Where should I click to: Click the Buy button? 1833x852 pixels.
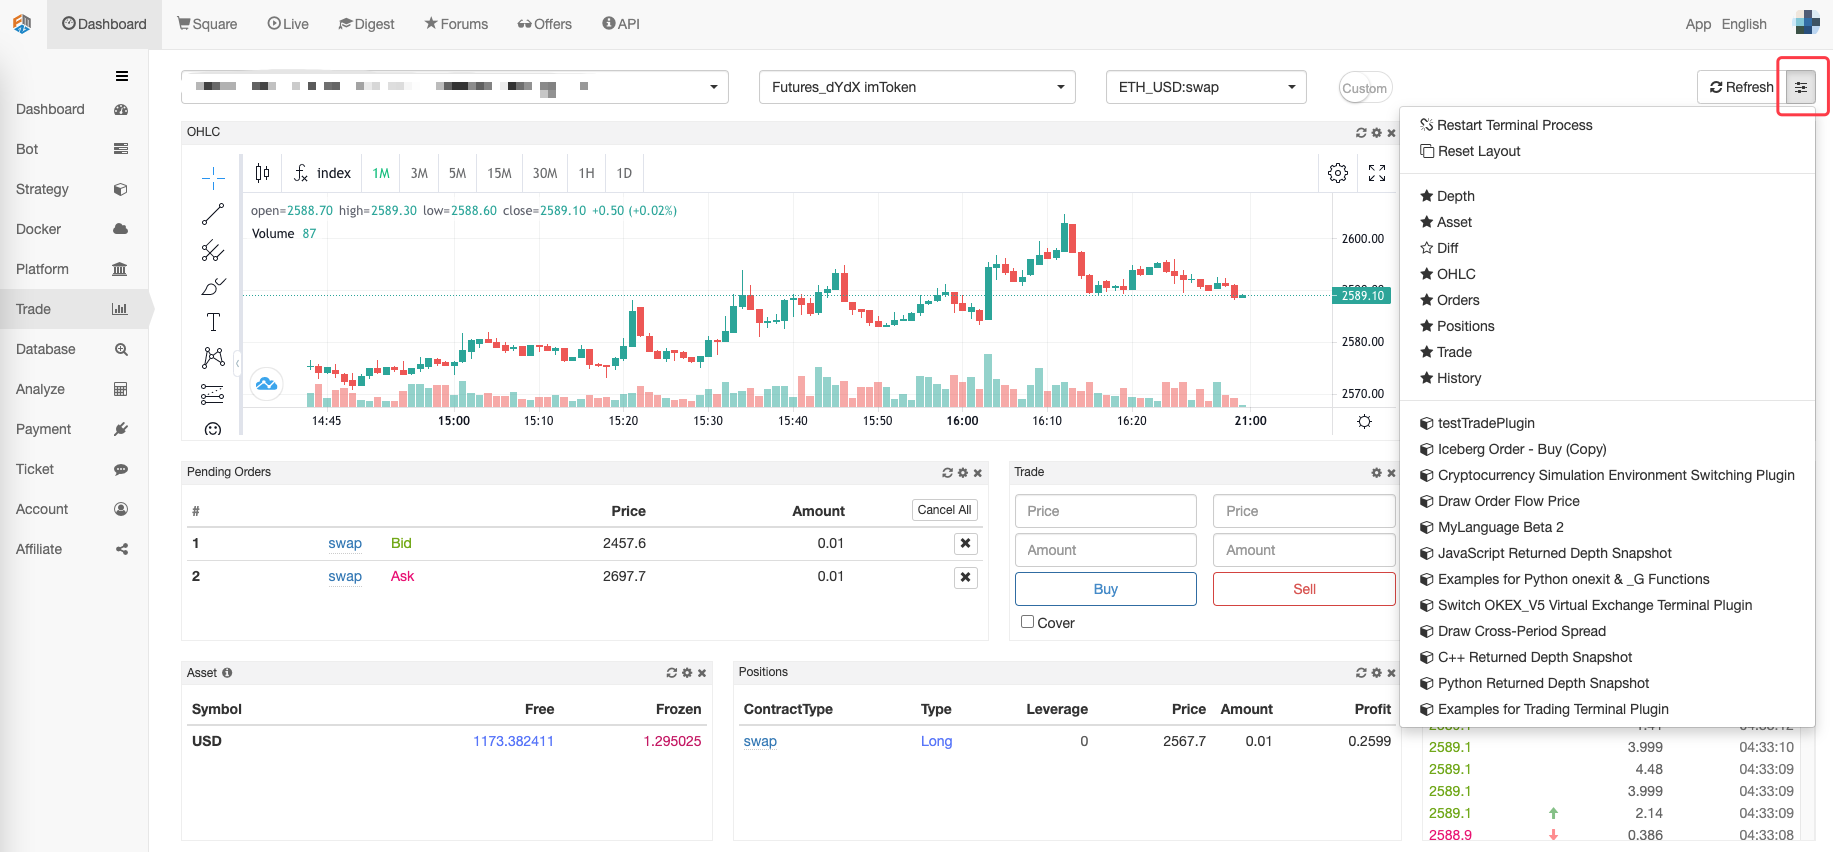click(x=1105, y=589)
